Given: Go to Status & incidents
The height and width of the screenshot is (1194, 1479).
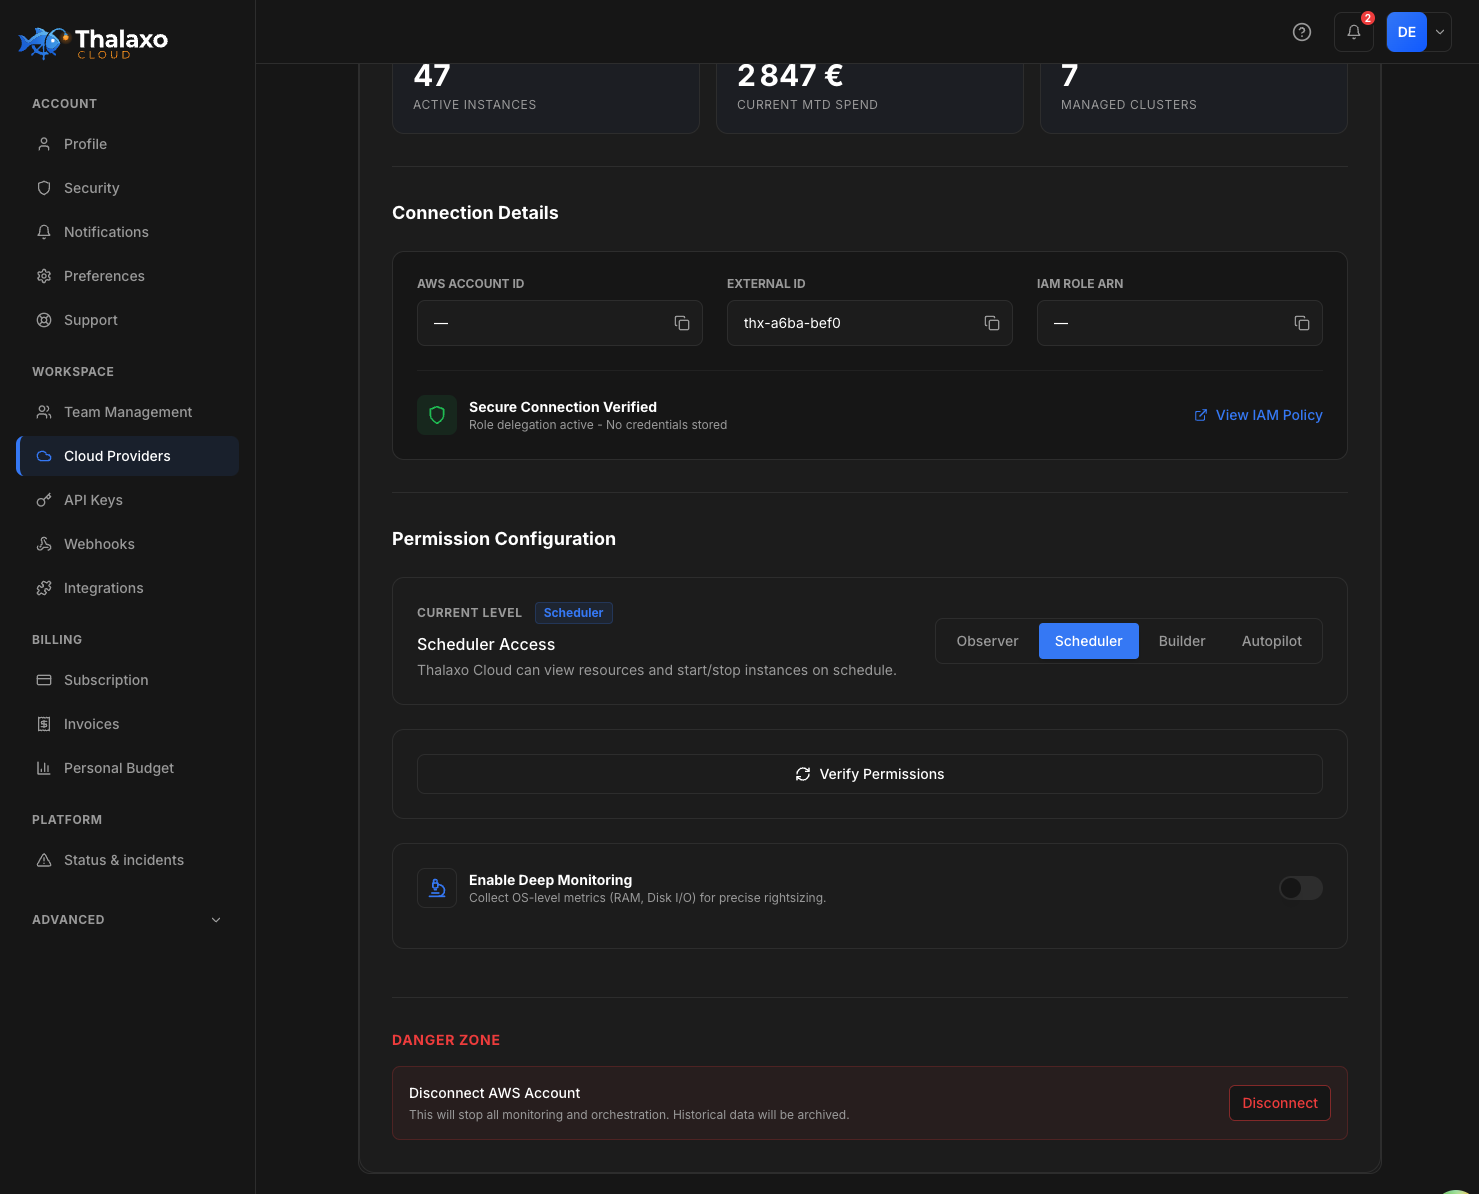Looking at the screenshot, I should click(x=127, y=860).
